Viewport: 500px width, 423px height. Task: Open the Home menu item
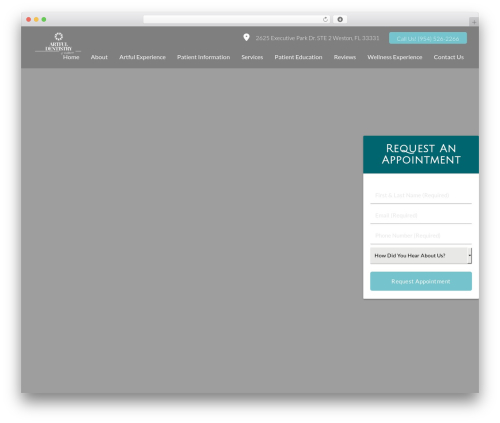click(71, 57)
